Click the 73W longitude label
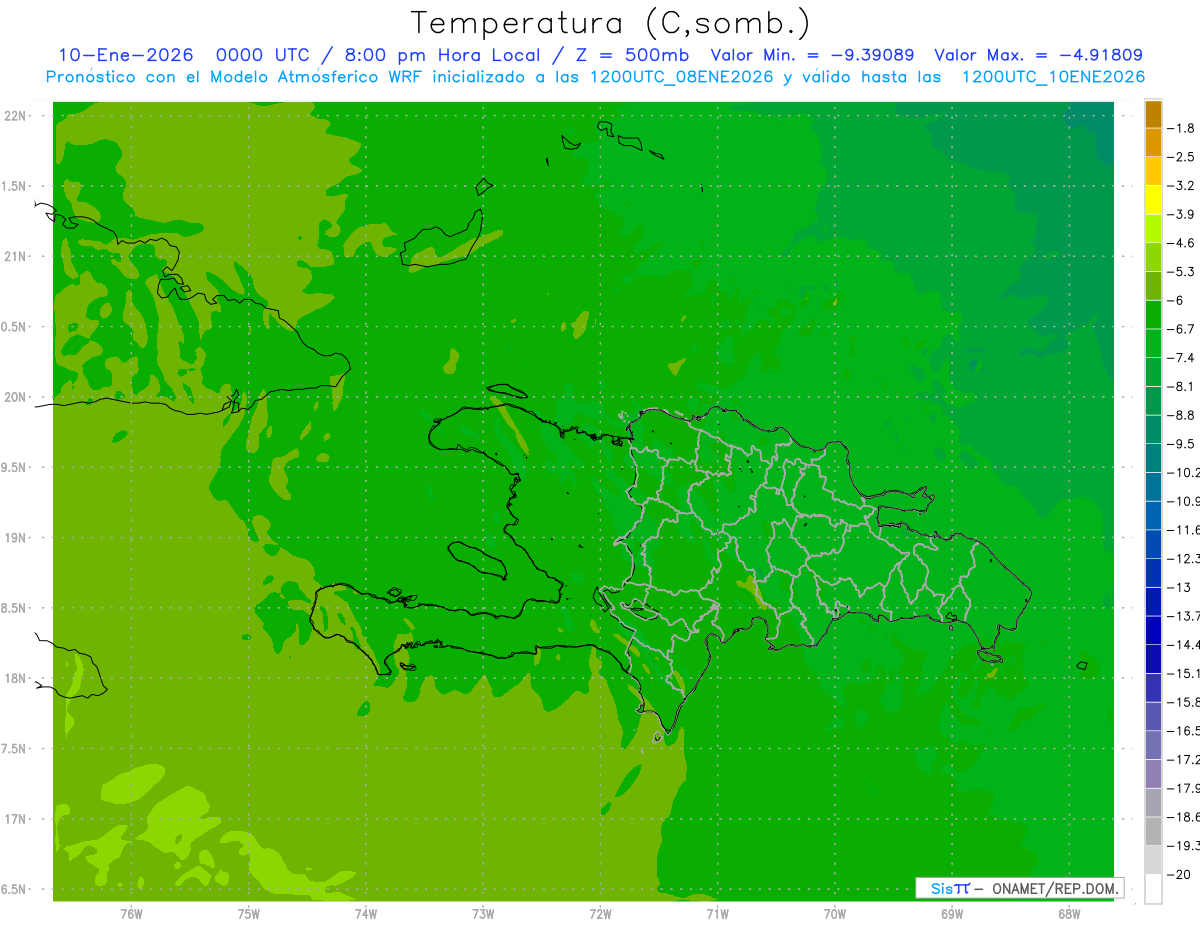This screenshot has width=1200, height=927. tap(483, 914)
